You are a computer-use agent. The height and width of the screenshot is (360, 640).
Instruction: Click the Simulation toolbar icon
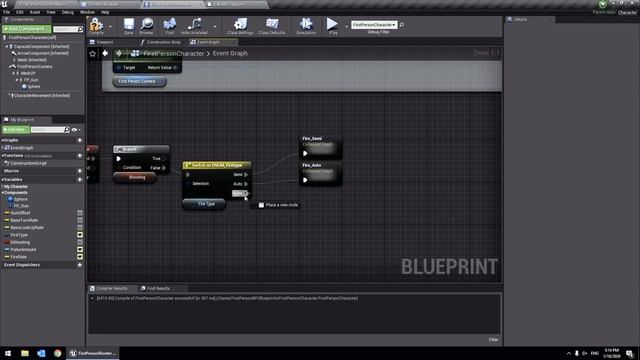coord(306,26)
